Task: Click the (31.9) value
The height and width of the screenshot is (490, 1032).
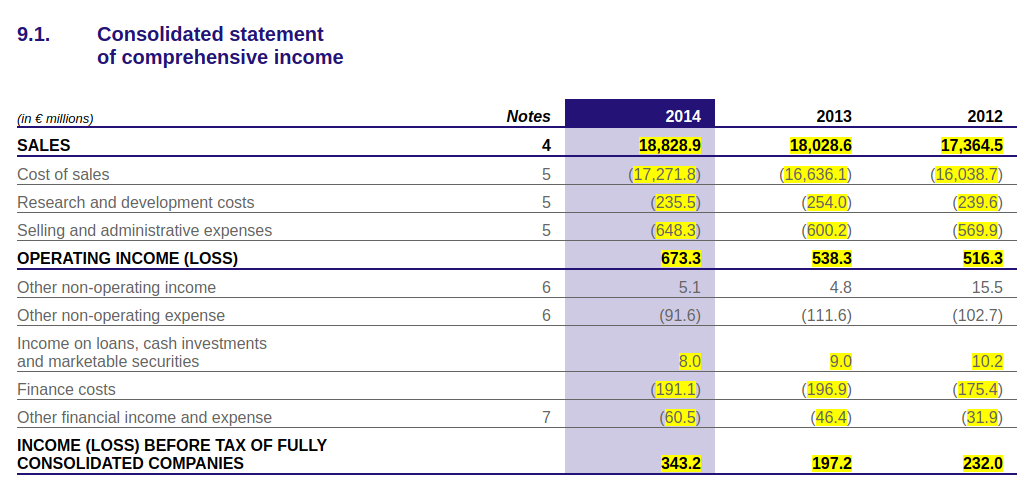Action: coord(982,418)
